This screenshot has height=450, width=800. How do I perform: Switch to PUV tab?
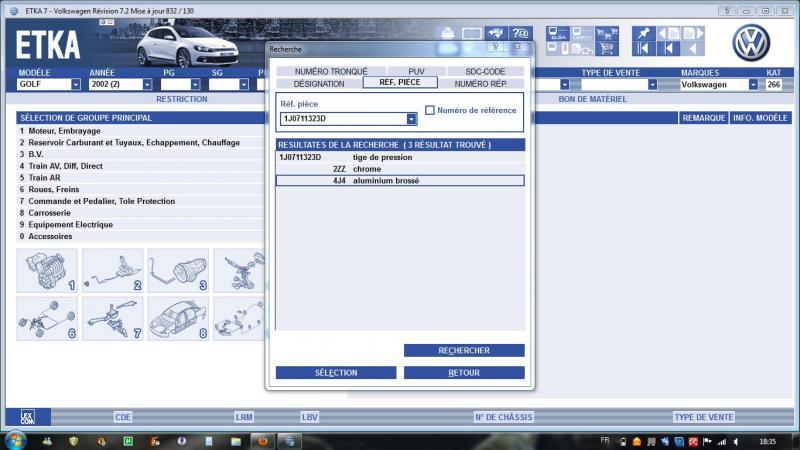coord(416,71)
